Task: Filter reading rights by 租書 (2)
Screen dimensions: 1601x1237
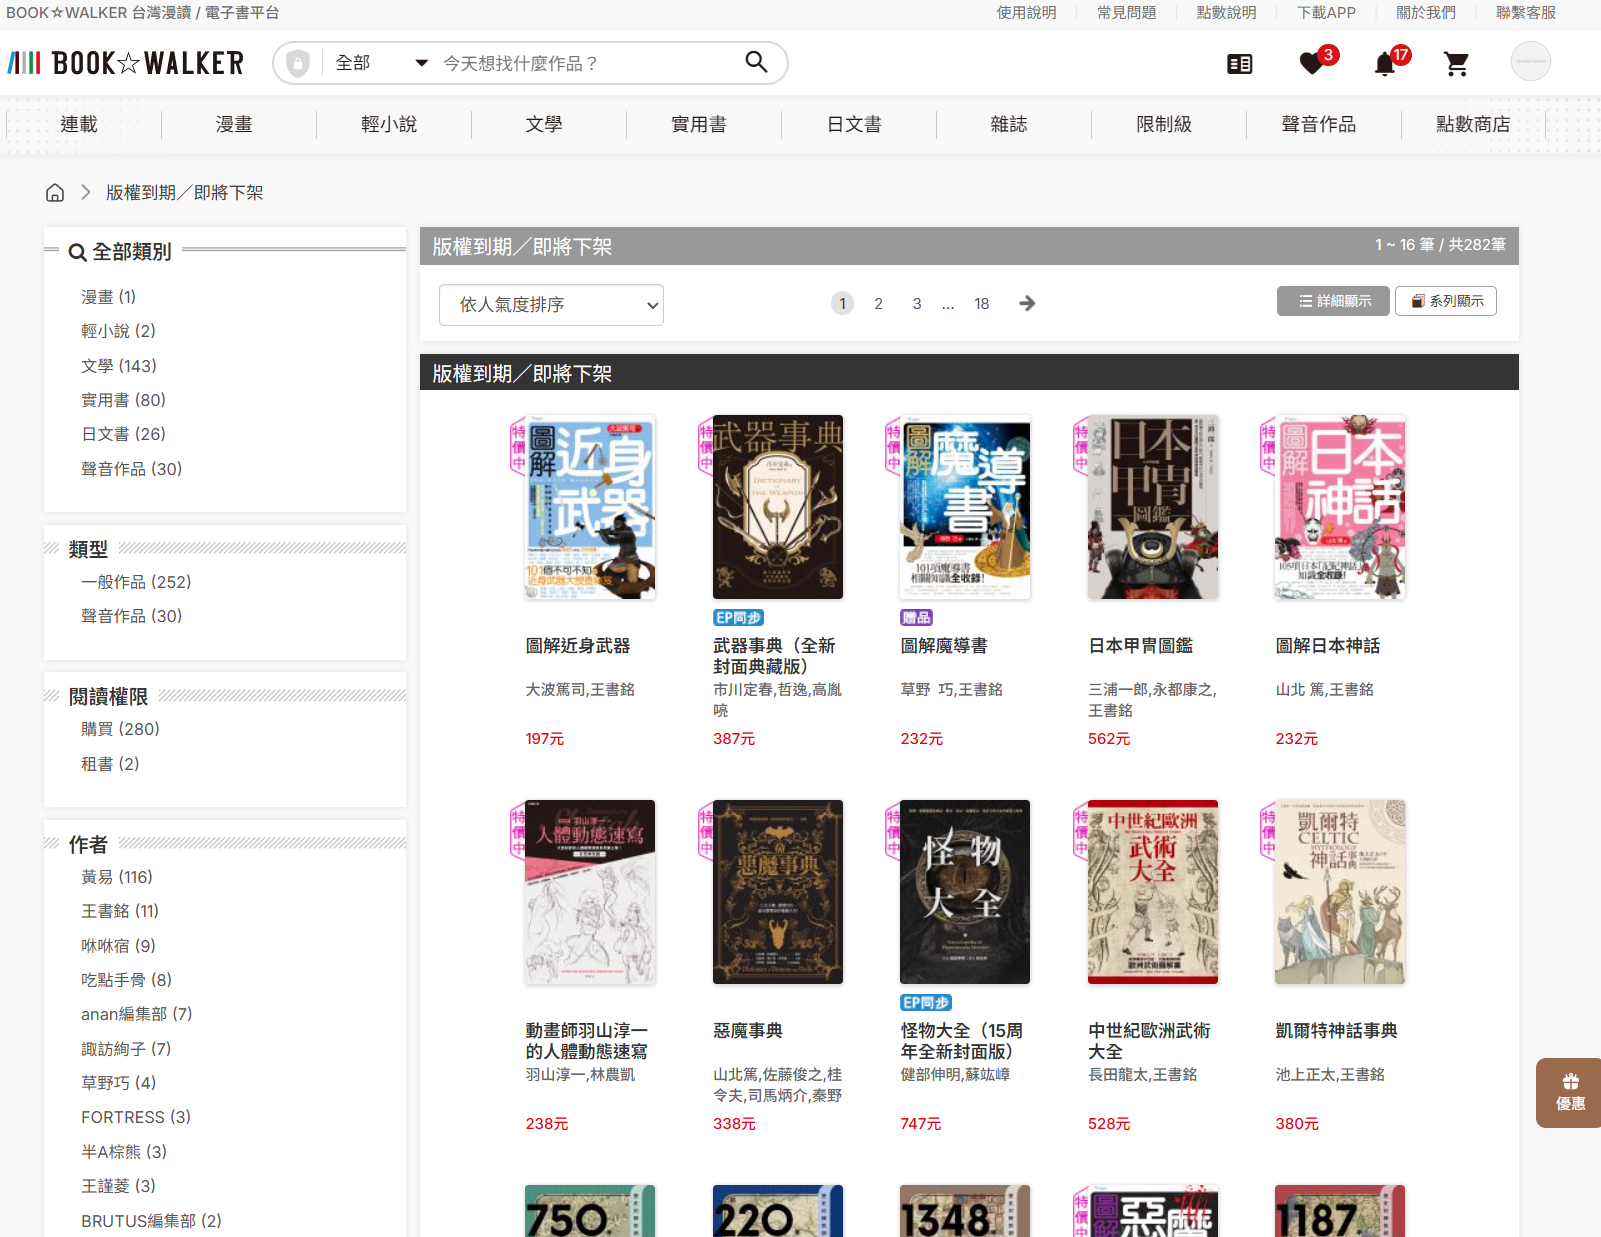Action: (x=111, y=764)
